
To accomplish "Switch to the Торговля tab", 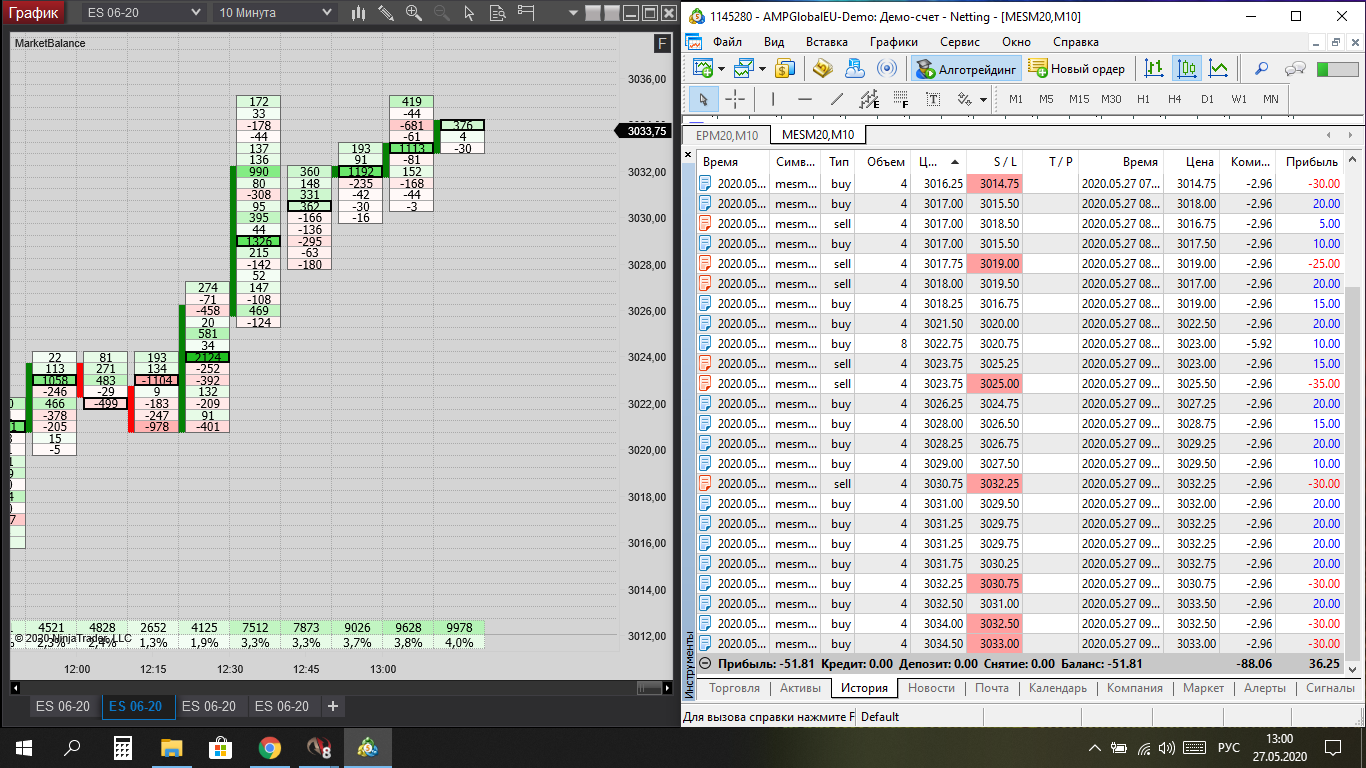I will [734, 688].
